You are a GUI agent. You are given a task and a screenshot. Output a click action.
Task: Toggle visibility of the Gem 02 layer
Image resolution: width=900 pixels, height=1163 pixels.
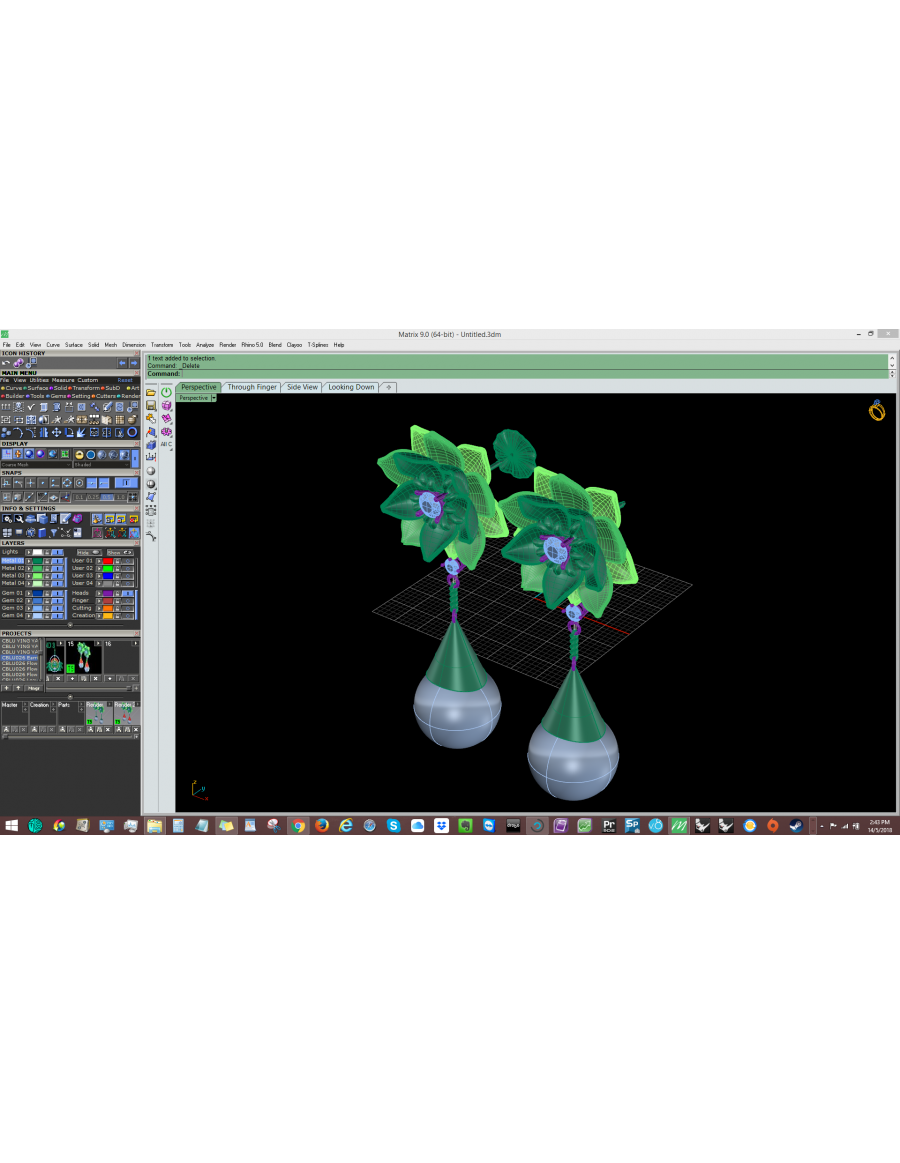pyautogui.click(x=57, y=601)
